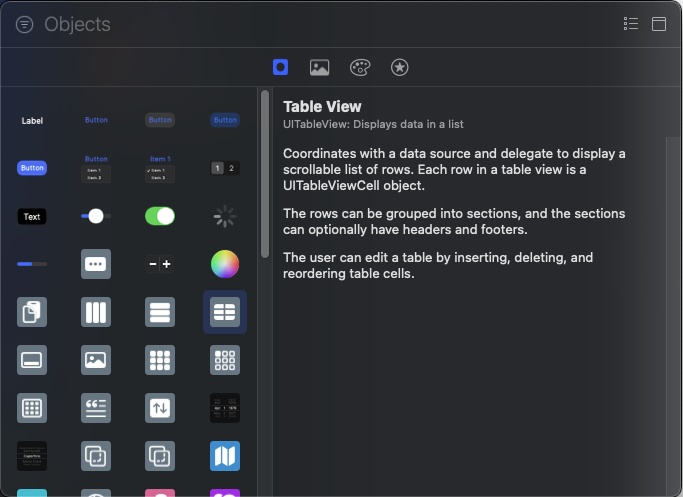Select the filled-grid Collection View object
The height and width of the screenshot is (497, 683).
(160, 360)
